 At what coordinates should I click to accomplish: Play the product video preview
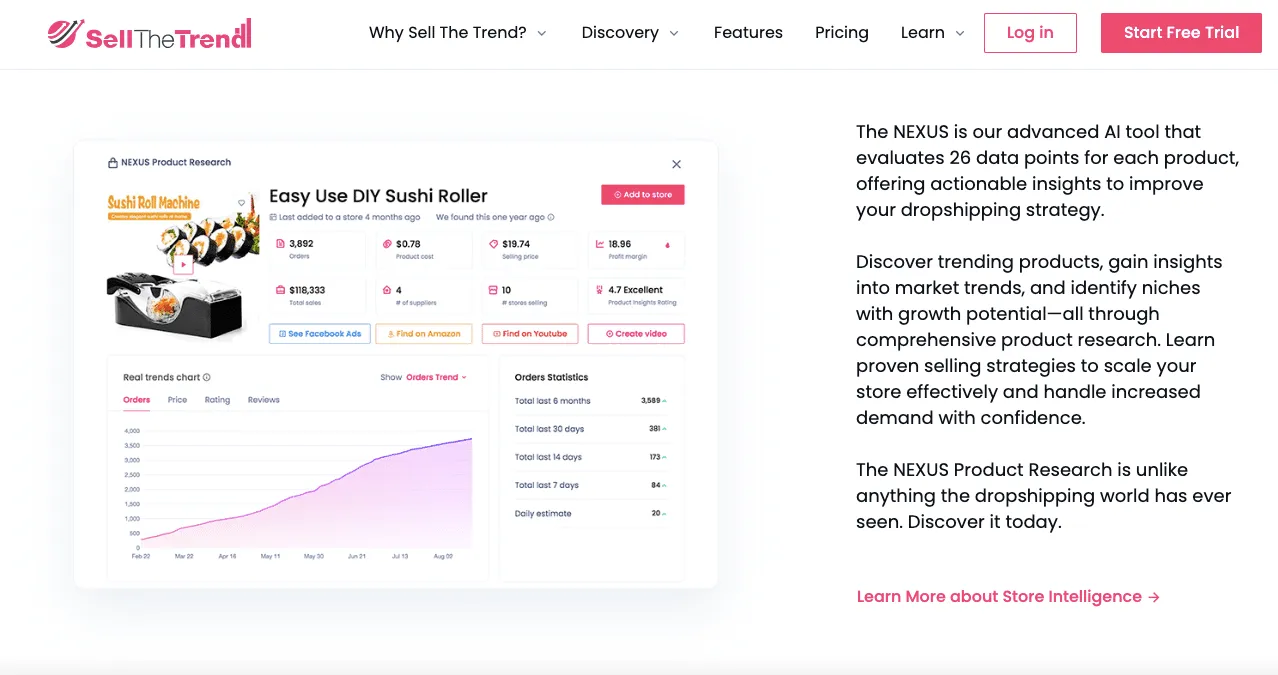coord(184,265)
